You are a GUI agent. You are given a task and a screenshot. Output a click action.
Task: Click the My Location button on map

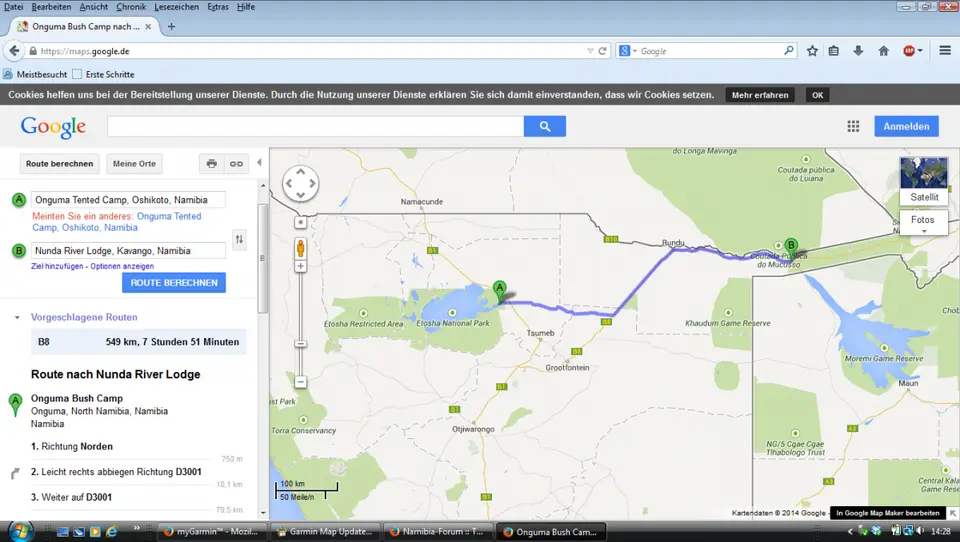(x=300, y=222)
